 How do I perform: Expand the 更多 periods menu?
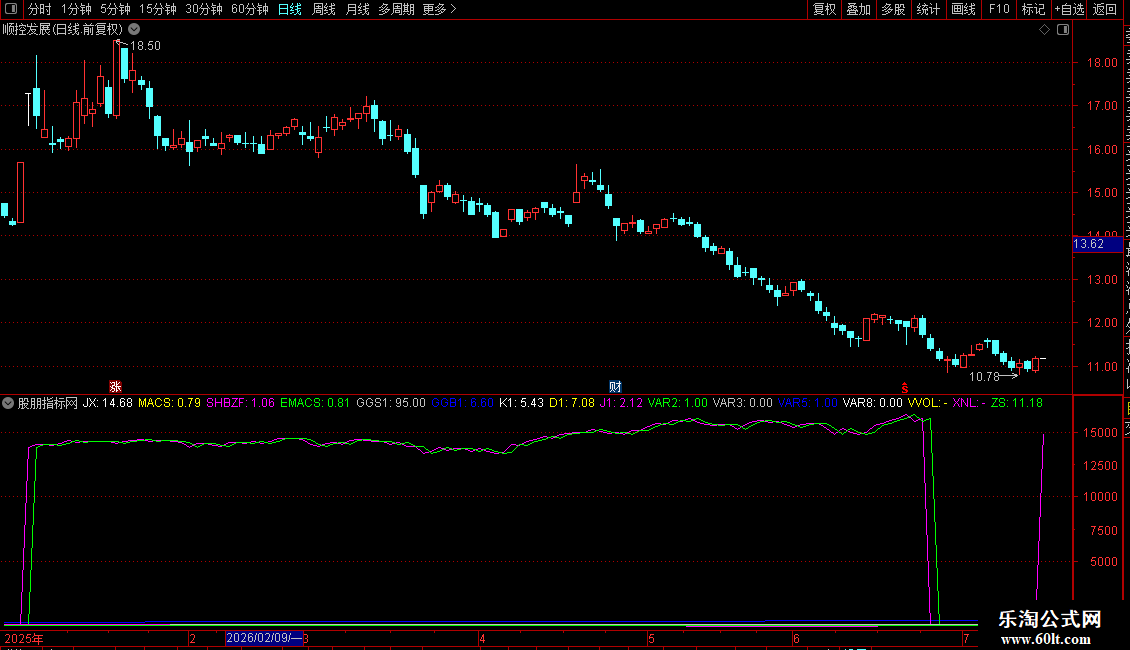(x=439, y=9)
